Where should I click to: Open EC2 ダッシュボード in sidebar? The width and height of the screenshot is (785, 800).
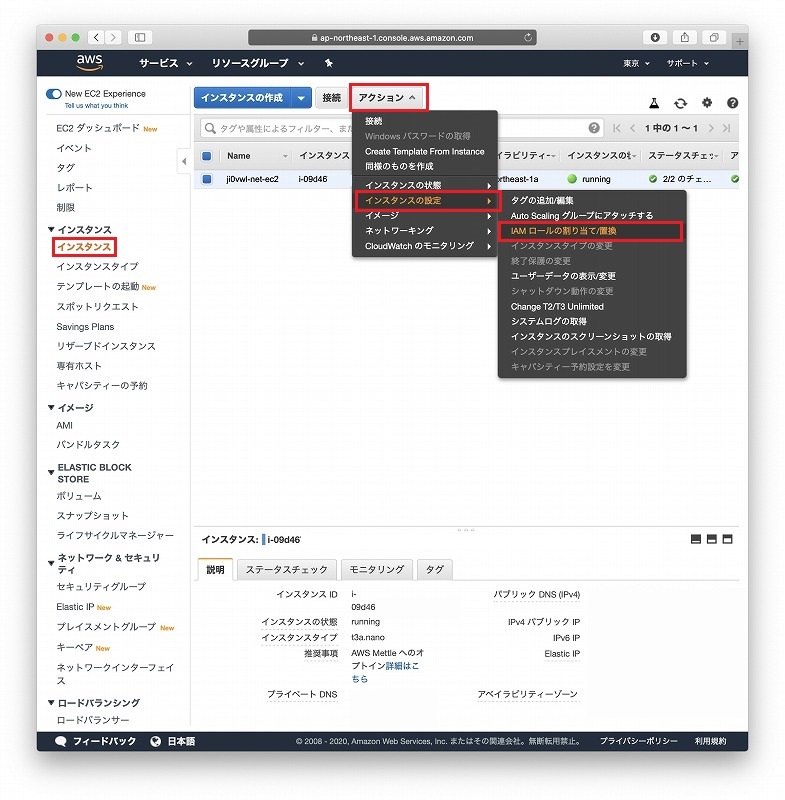[x=98, y=128]
